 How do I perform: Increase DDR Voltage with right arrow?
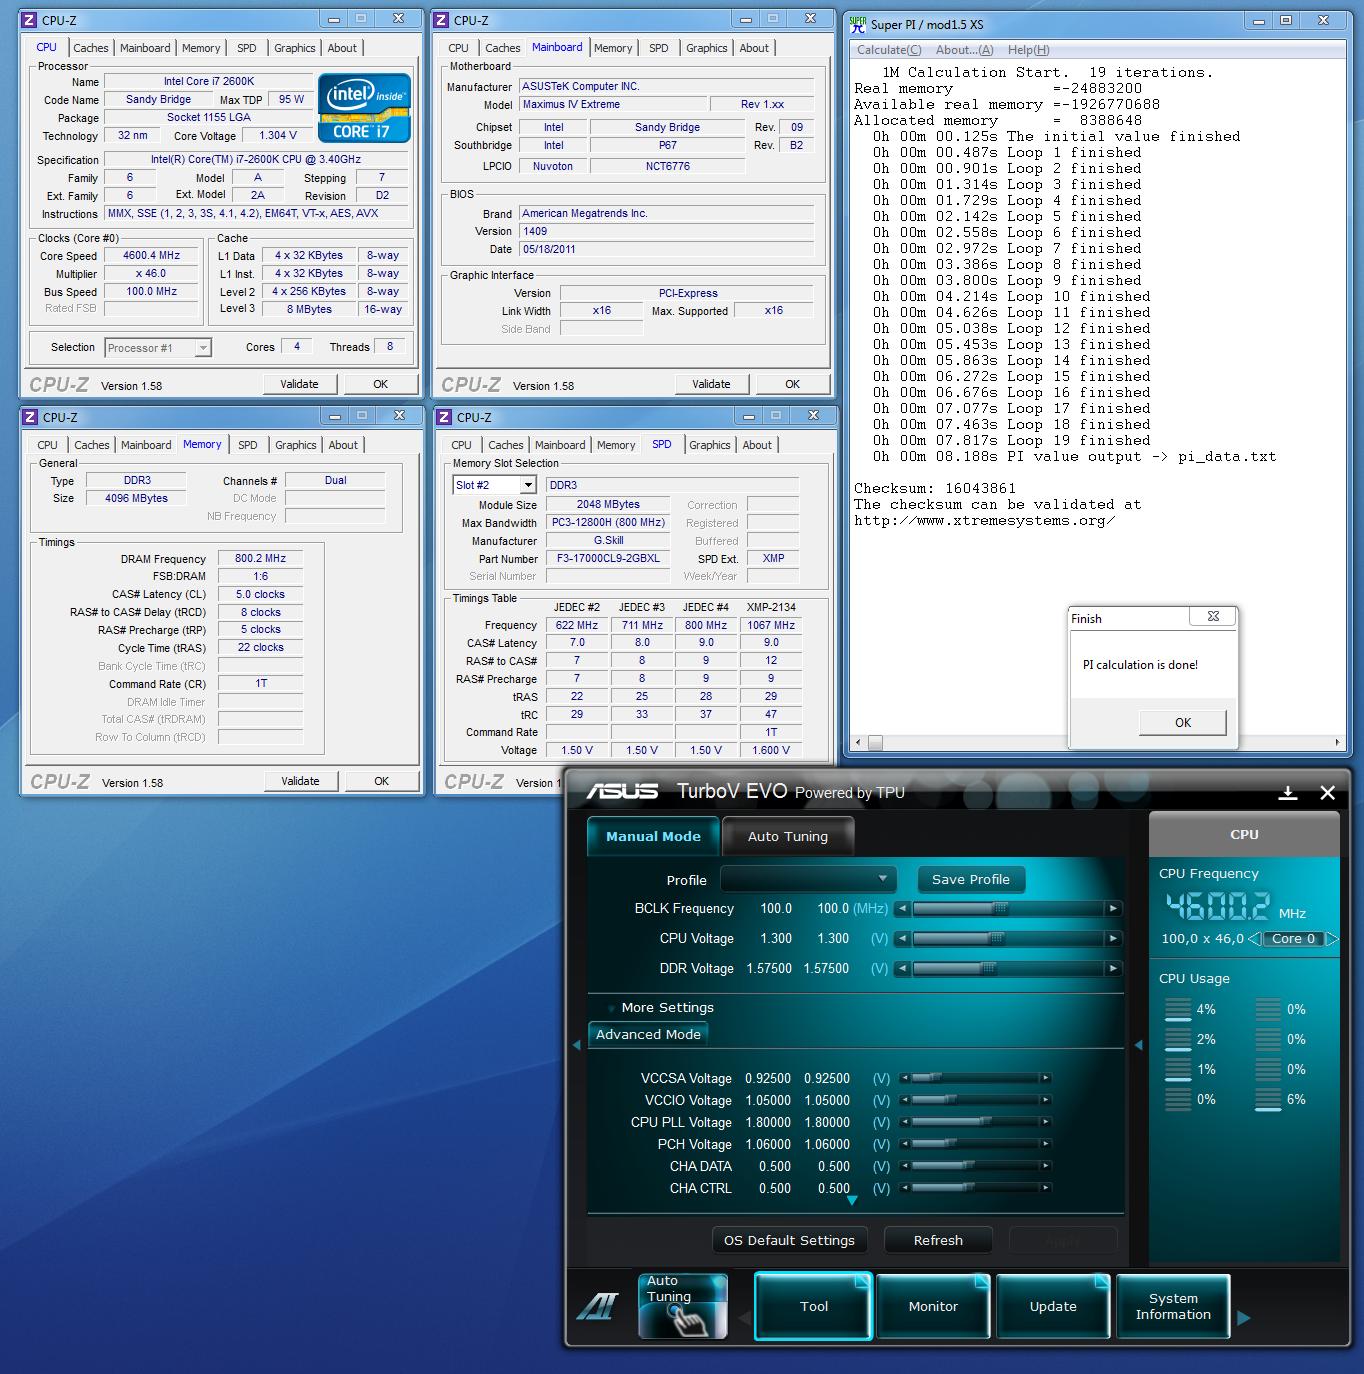pos(1113,968)
